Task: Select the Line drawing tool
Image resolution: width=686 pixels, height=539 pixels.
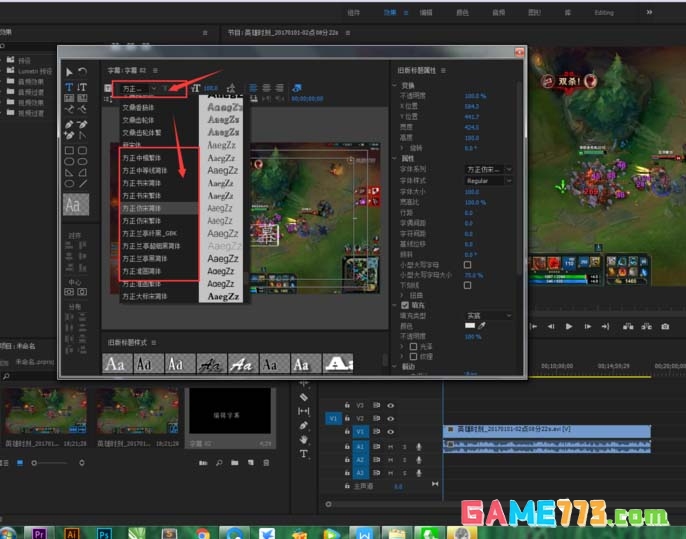Action: 82,184
